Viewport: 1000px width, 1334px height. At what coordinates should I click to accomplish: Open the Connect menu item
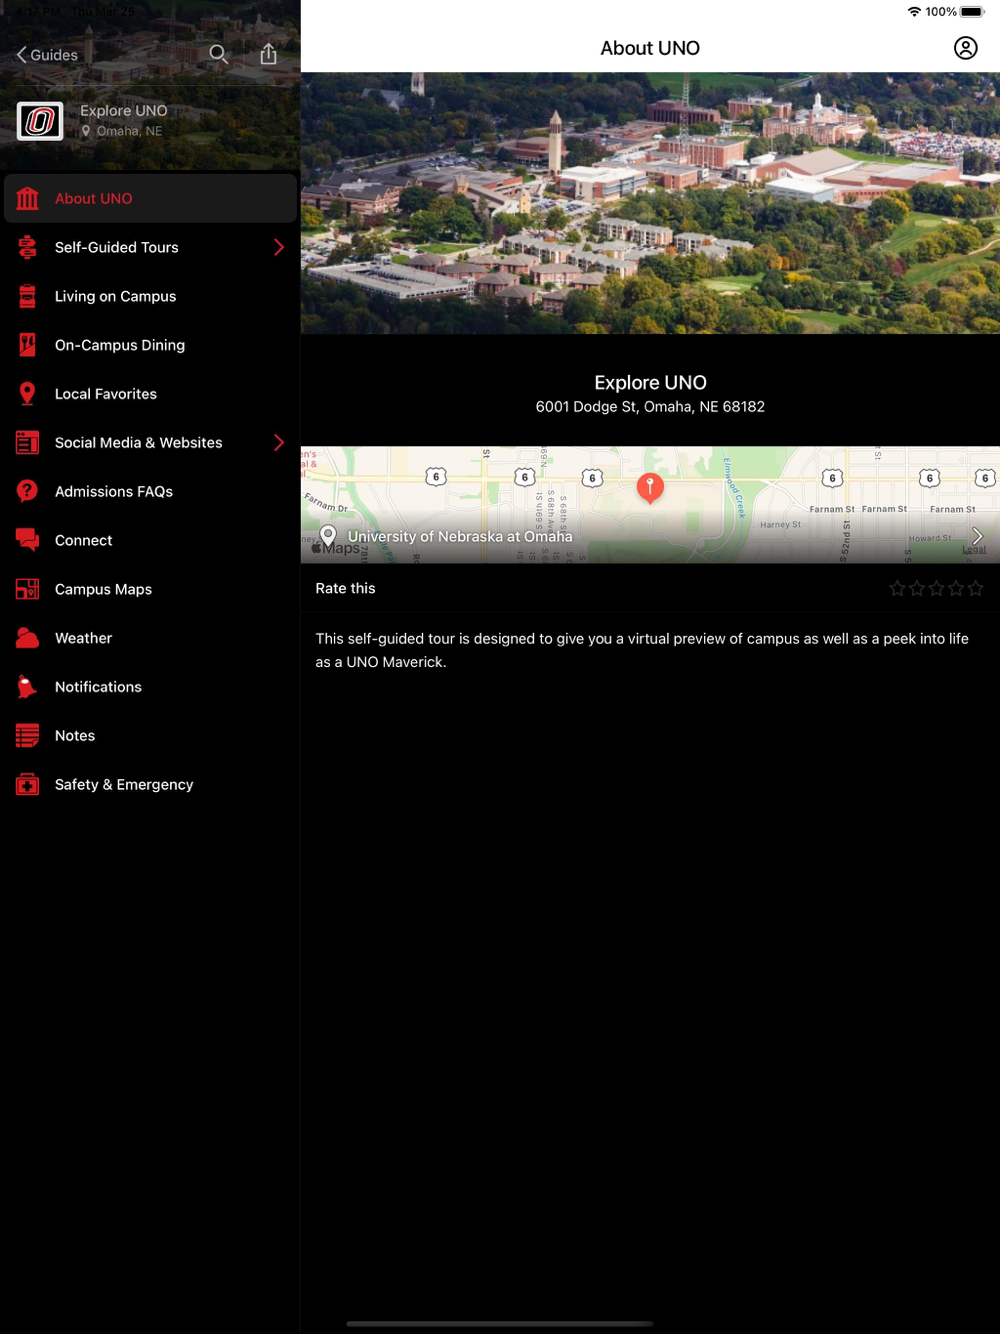[150, 540]
